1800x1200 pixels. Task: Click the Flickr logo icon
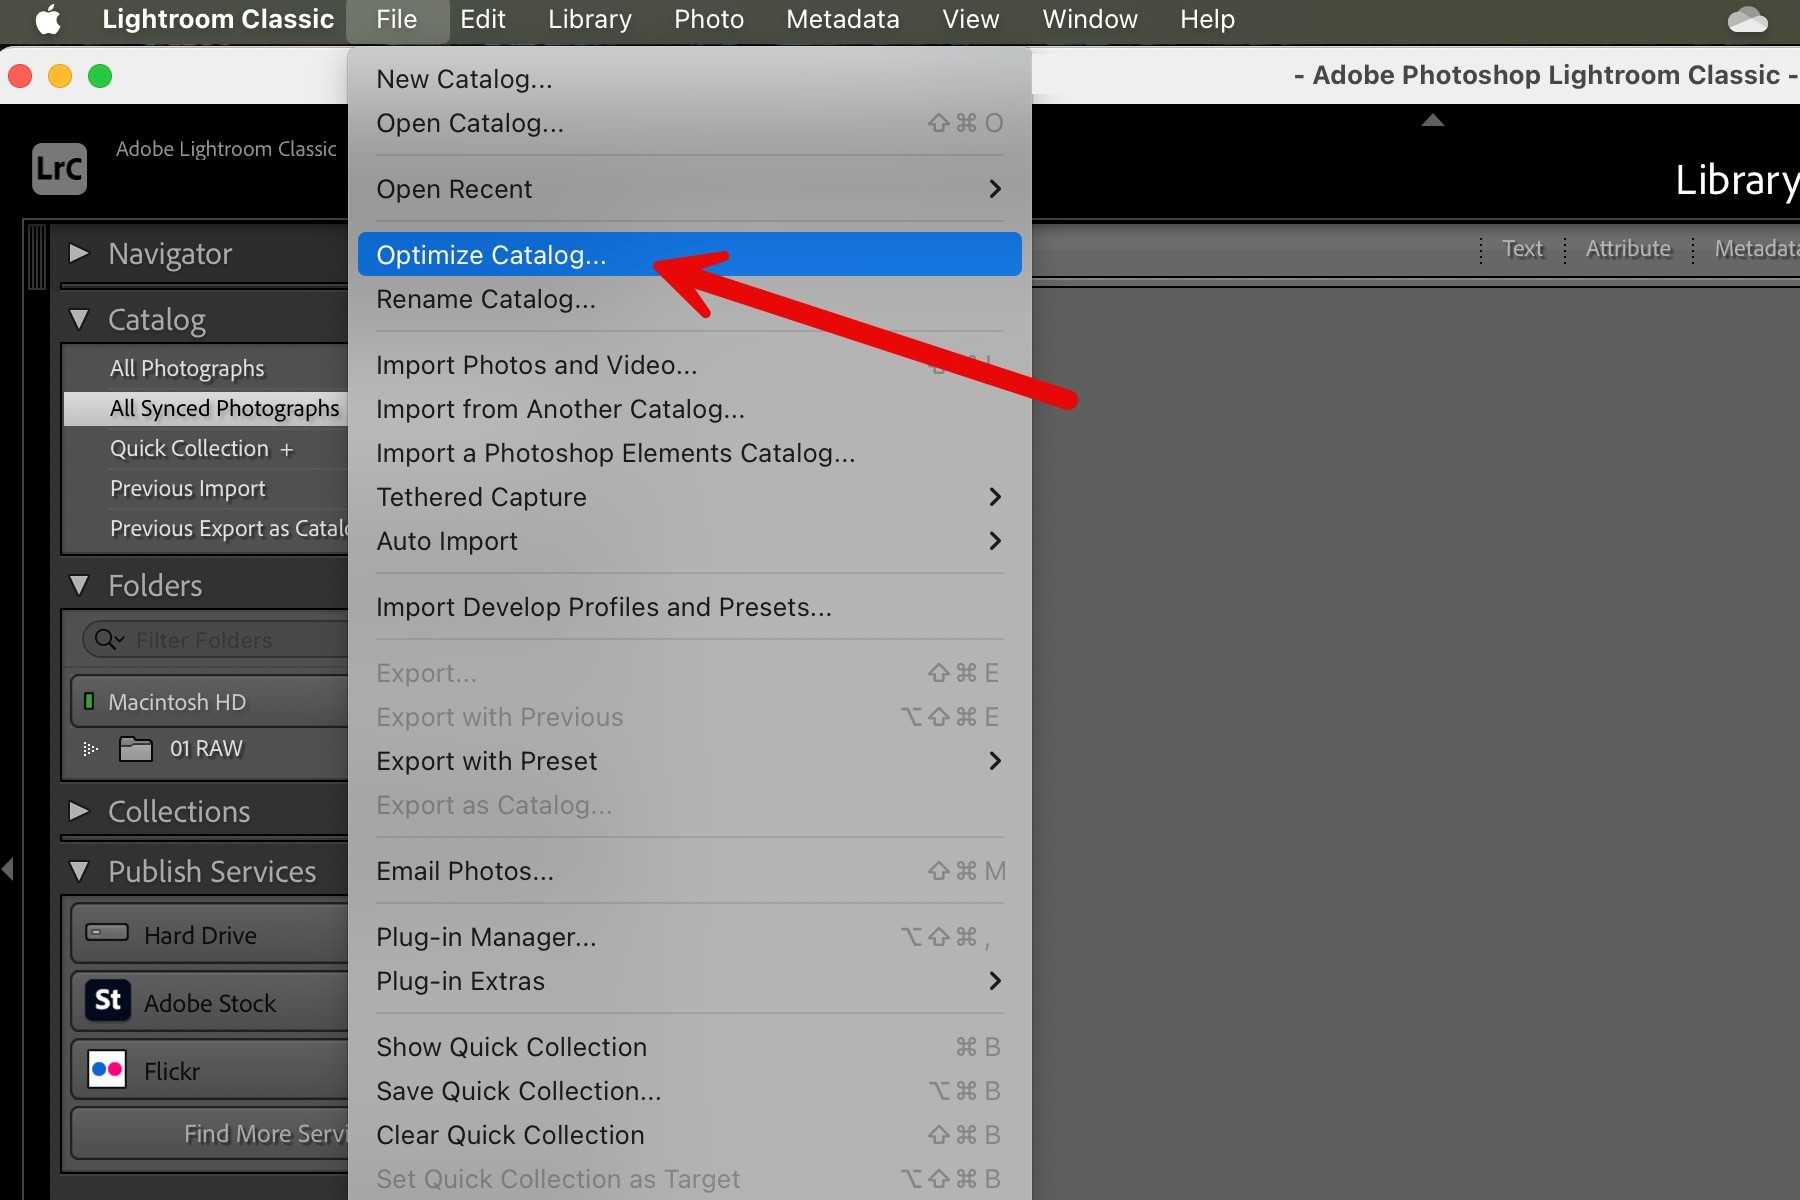107,1070
